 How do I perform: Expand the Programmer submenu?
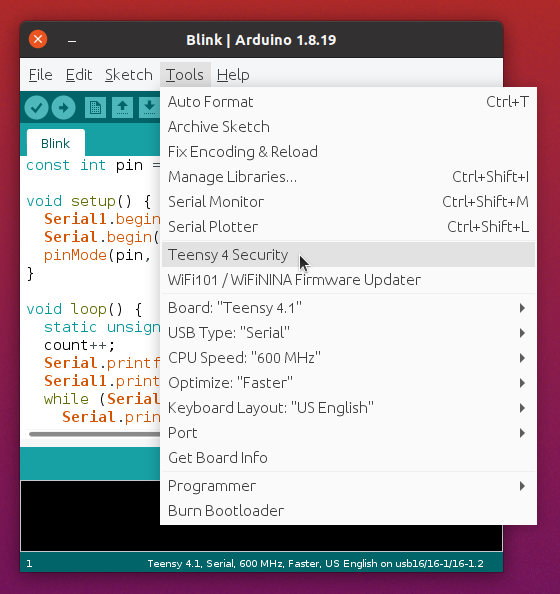[x=348, y=486]
